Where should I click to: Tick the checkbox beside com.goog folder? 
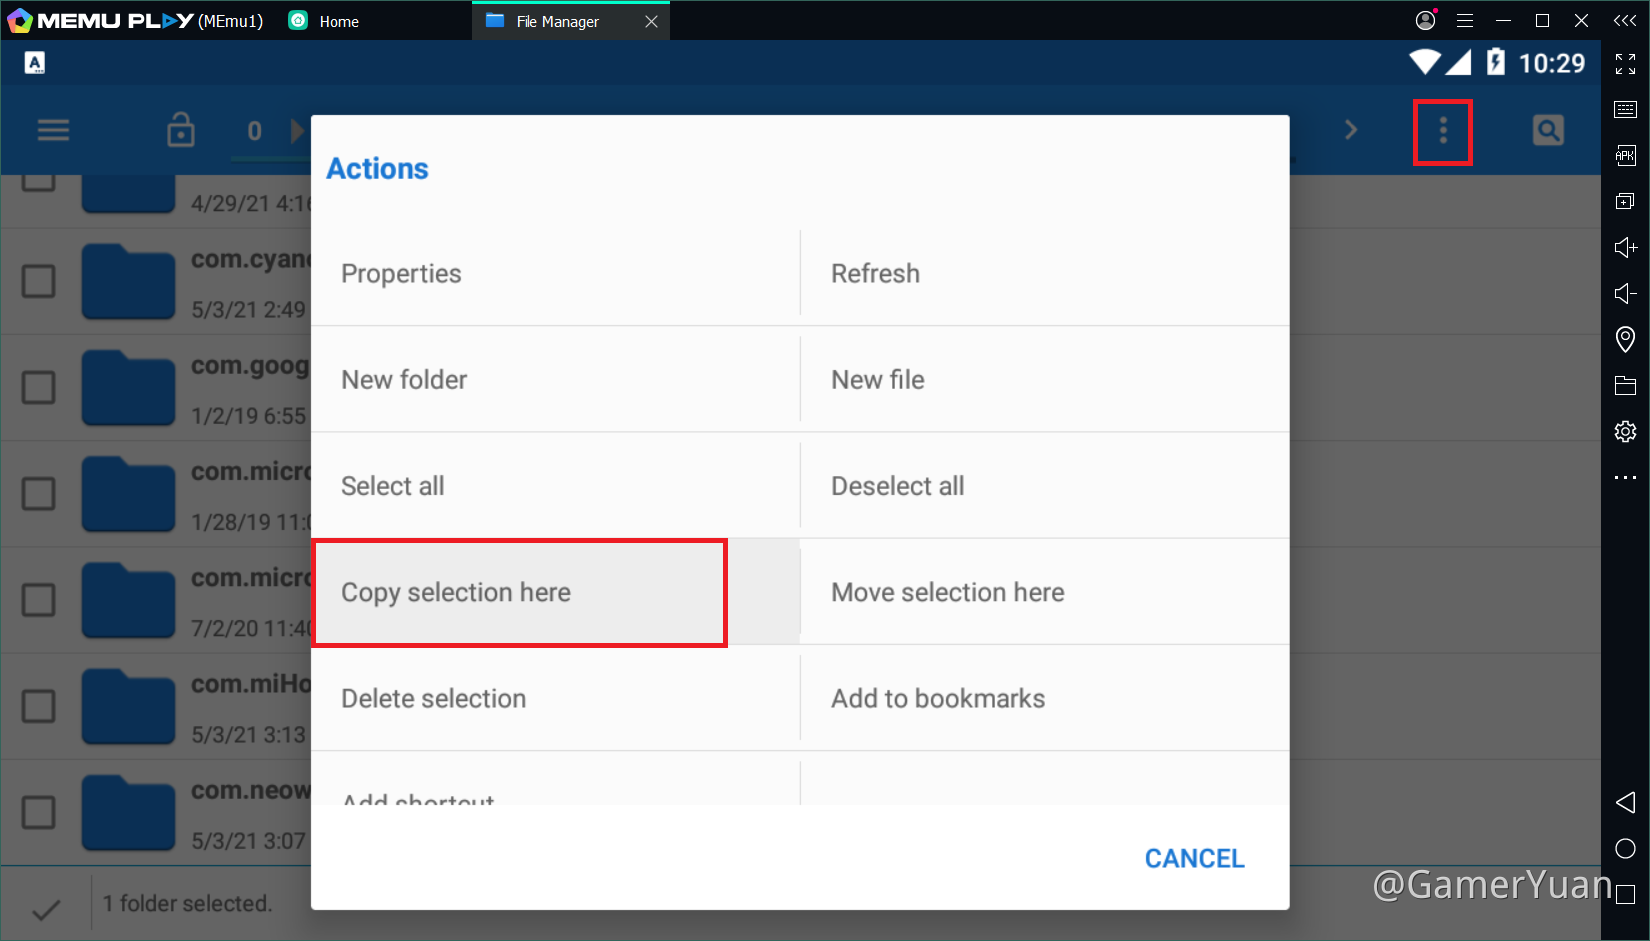click(39, 387)
